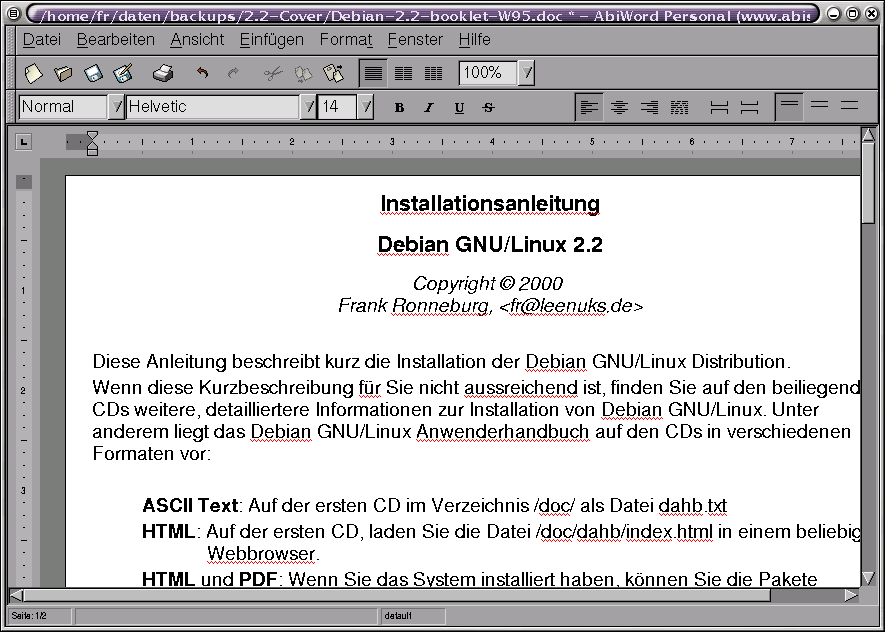885x632 pixels.
Task: Create a new document with the blank page icon
Action: (x=34, y=73)
